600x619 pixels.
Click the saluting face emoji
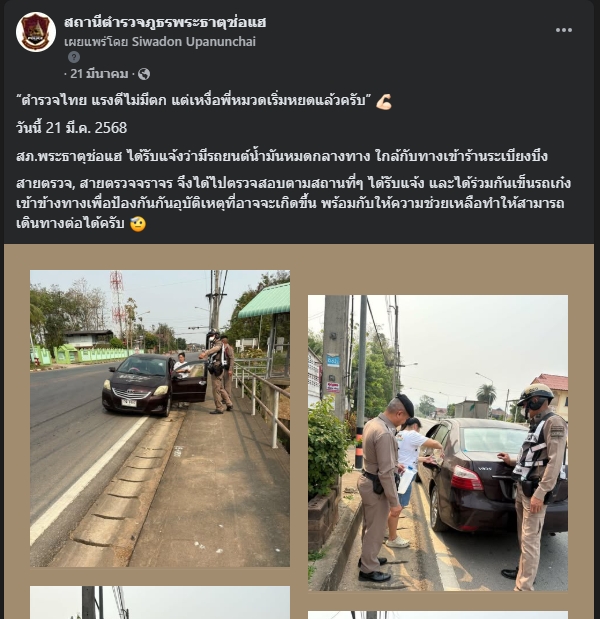pos(138,224)
